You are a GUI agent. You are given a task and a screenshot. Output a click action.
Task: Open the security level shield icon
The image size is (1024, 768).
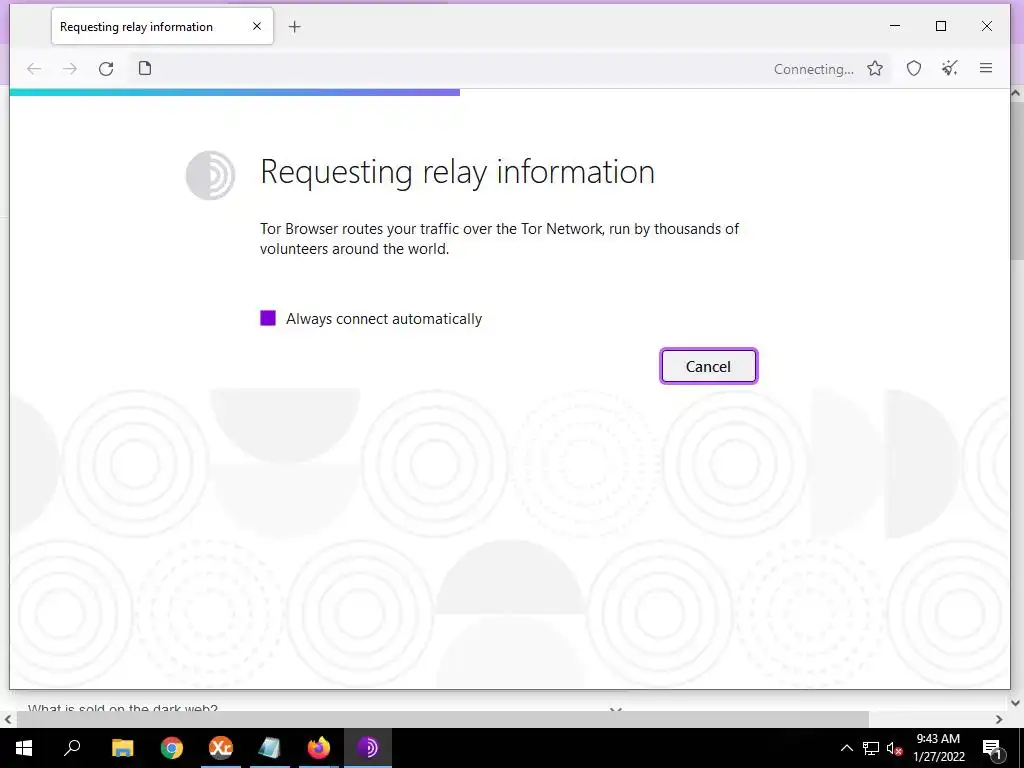coord(914,69)
